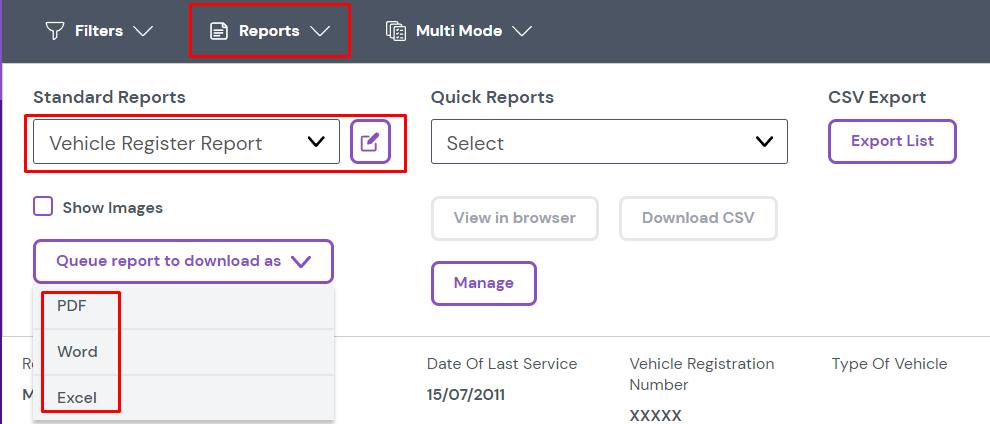Click the Filters funnel icon
This screenshot has height=424, width=990.
coord(55,31)
